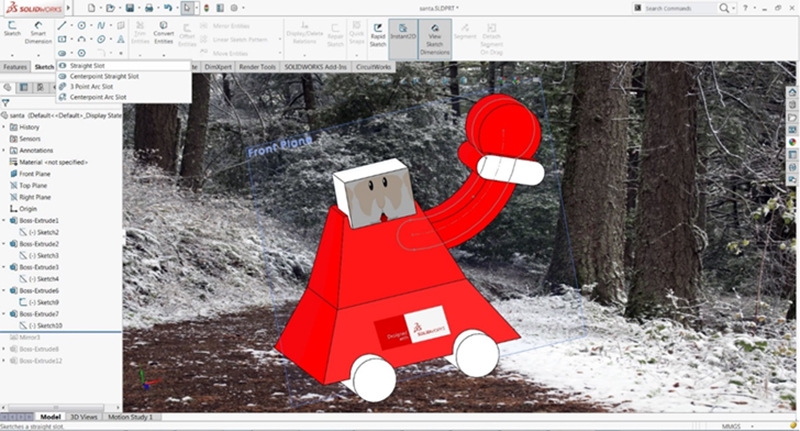Expand the SOLIDWORKS menu flyout arrow
Image resolution: width=800 pixels, height=431 pixels.
(x=69, y=8)
